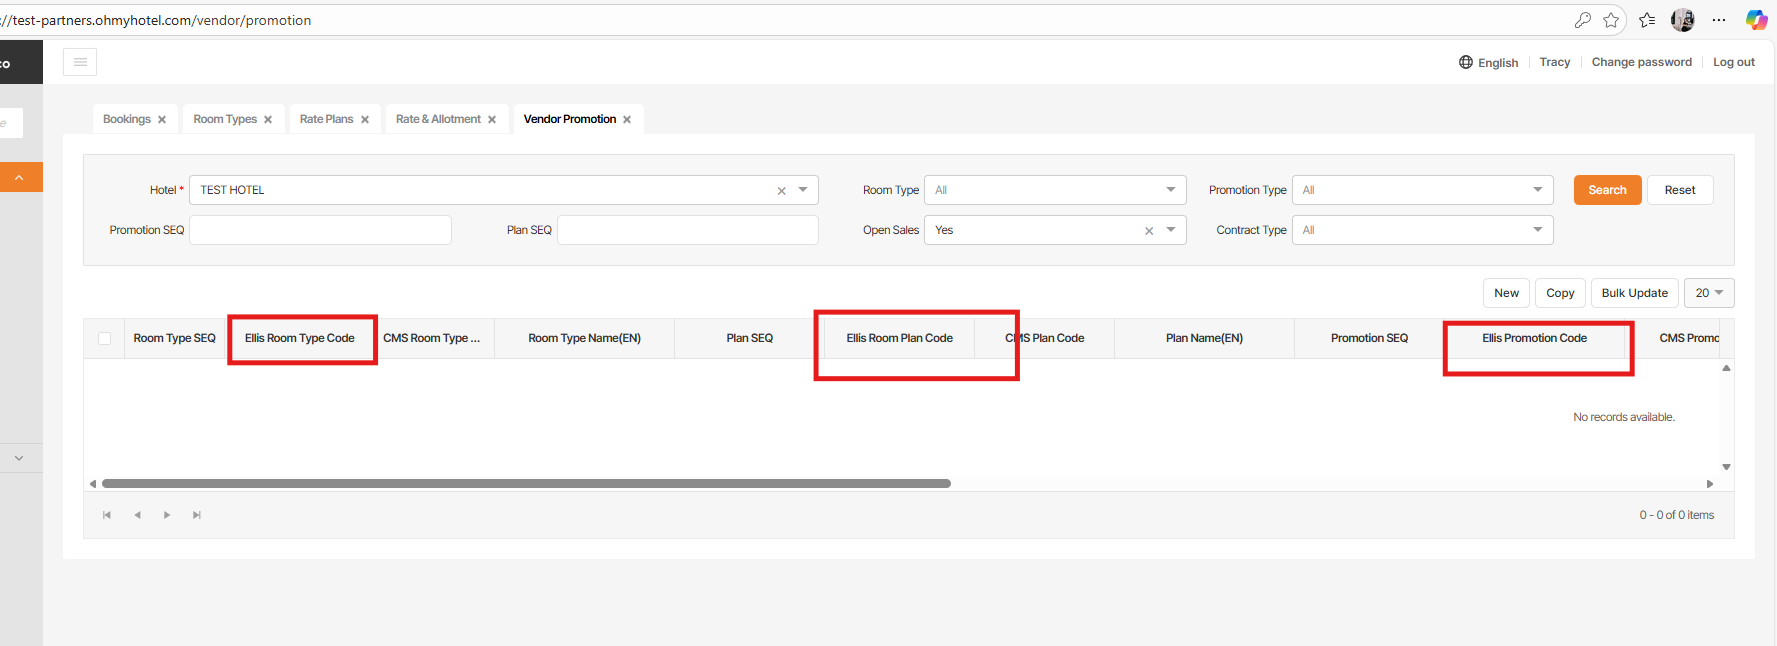Close the Rate & Allotment tab

pyautogui.click(x=492, y=120)
